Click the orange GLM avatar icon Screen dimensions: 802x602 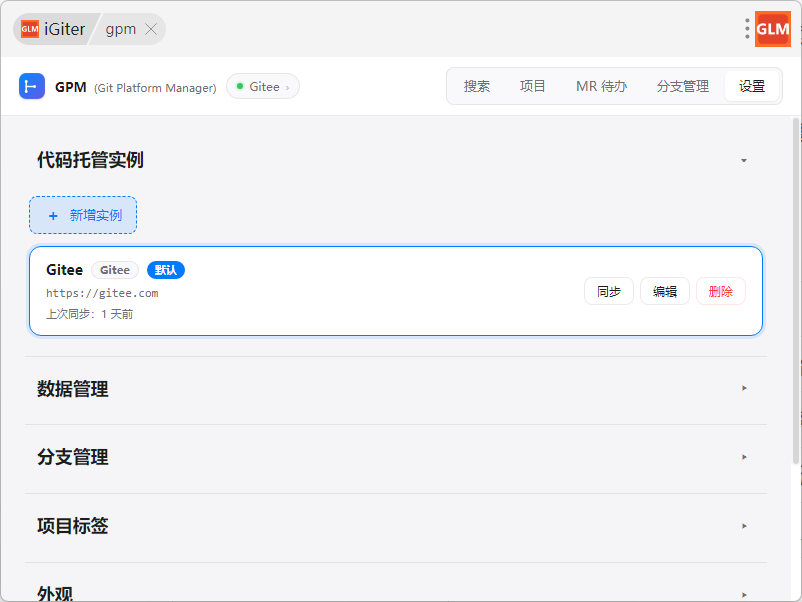pyautogui.click(x=773, y=29)
